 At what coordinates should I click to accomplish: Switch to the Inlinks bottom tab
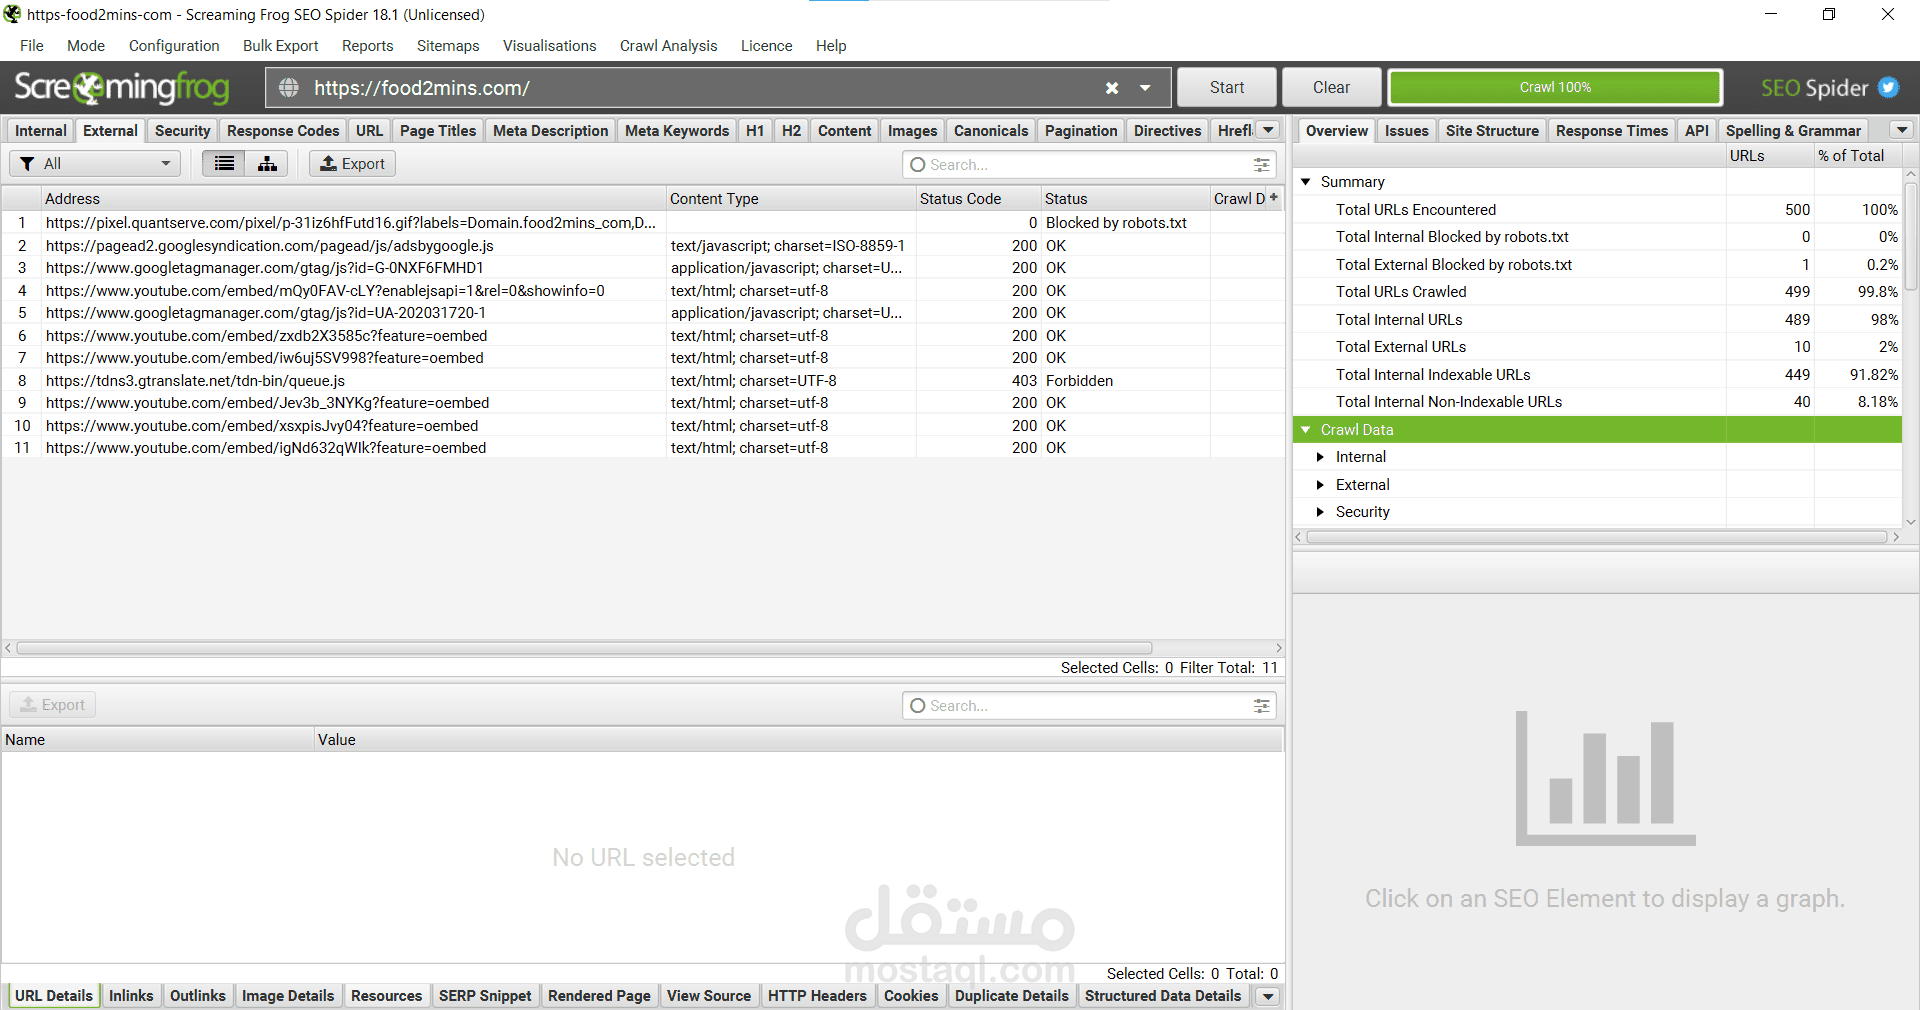coord(131,996)
